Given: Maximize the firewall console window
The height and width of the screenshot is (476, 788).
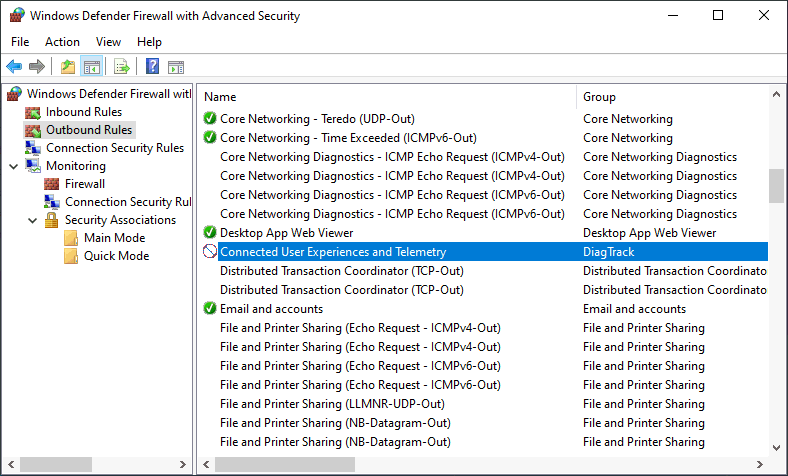Looking at the screenshot, I should [718, 15].
